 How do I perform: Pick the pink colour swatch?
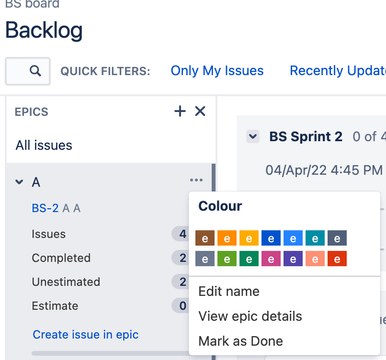(271, 258)
